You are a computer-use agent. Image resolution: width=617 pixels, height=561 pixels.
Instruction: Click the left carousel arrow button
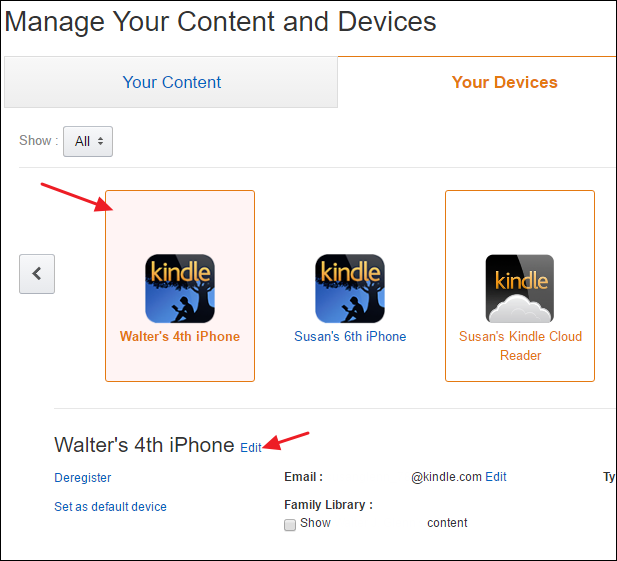pyautogui.click(x=37, y=273)
